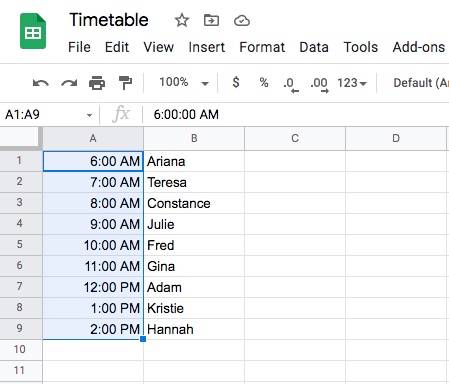
Task: Select the cell Kristie
Action: (x=194, y=308)
